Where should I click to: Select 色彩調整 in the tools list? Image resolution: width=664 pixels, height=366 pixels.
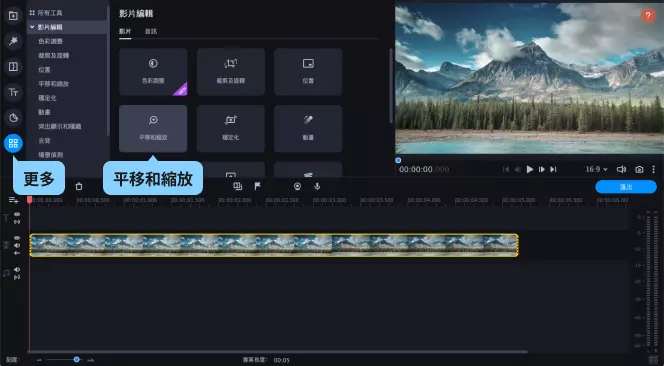coord(50,41)
